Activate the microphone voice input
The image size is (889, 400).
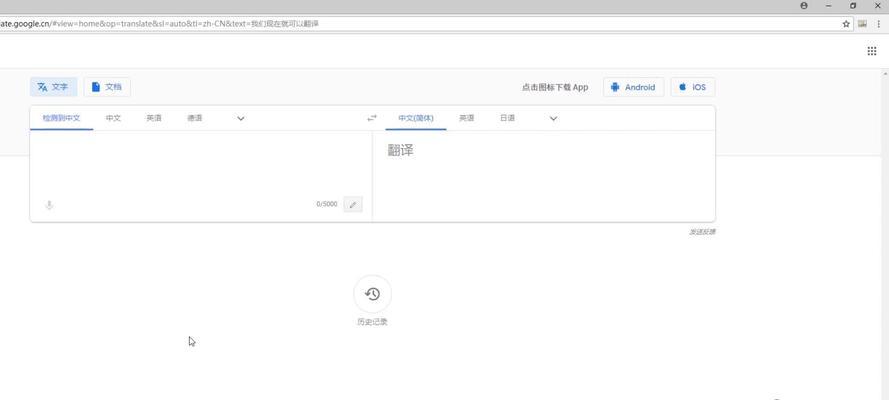tap(49, 205)
